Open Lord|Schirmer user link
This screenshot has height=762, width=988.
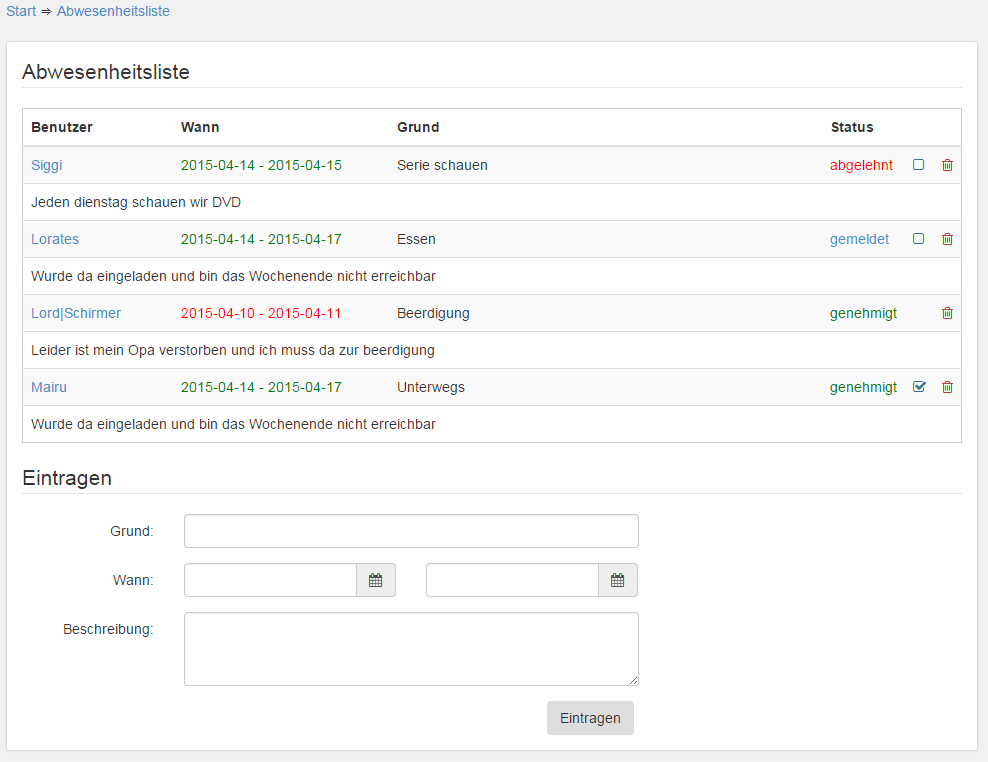(76, 313)
